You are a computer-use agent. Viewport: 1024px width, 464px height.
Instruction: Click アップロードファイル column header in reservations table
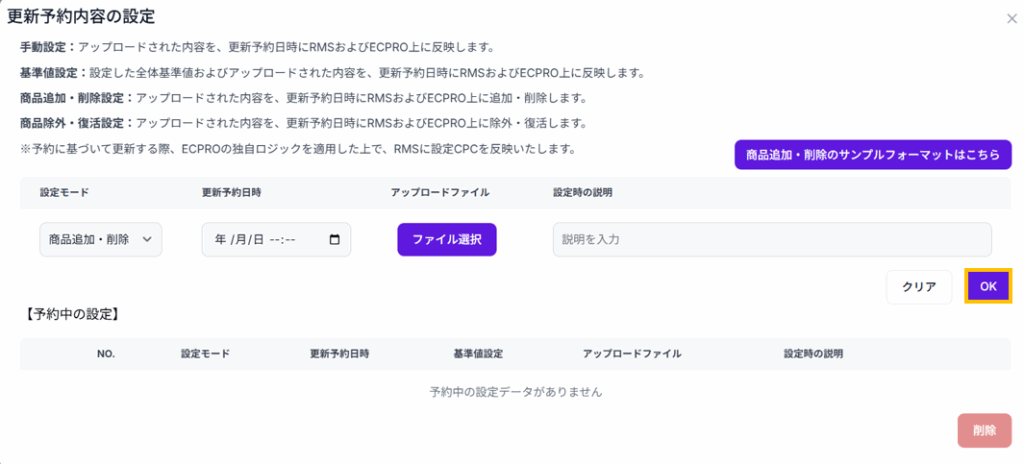coord(632,354)
